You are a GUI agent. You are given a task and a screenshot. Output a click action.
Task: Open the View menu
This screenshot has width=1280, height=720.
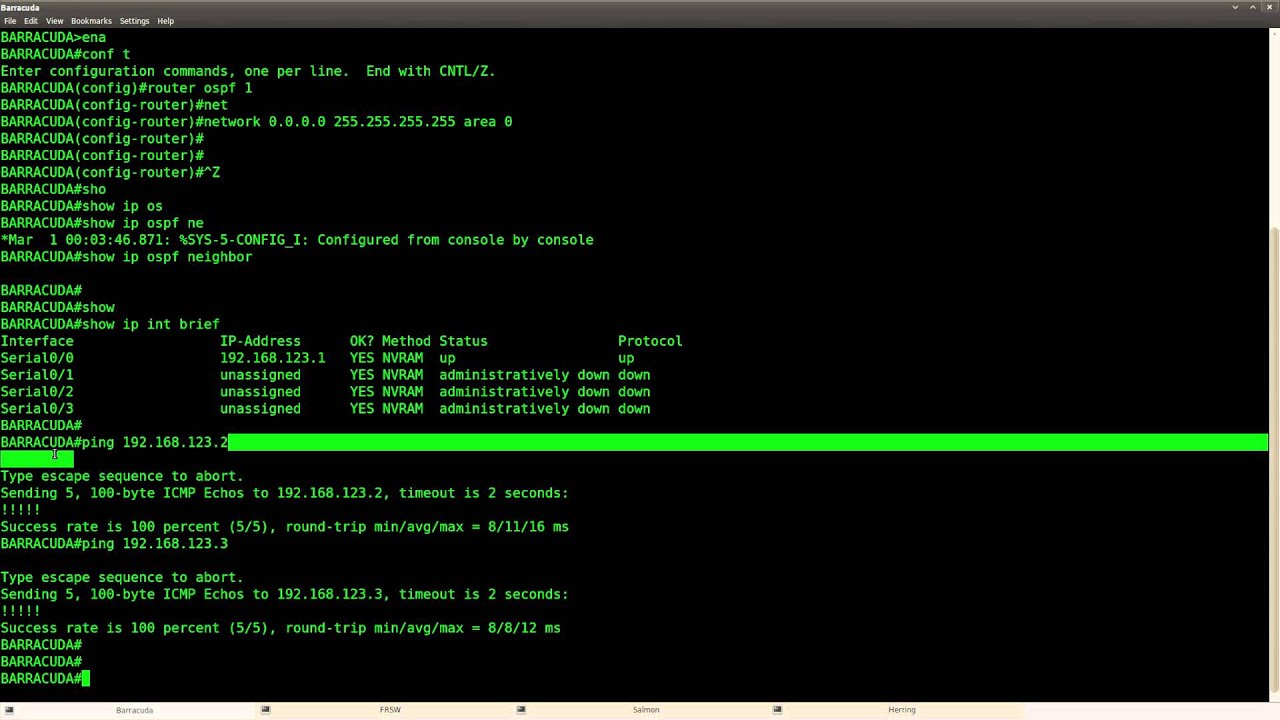[x=54, y=21]
